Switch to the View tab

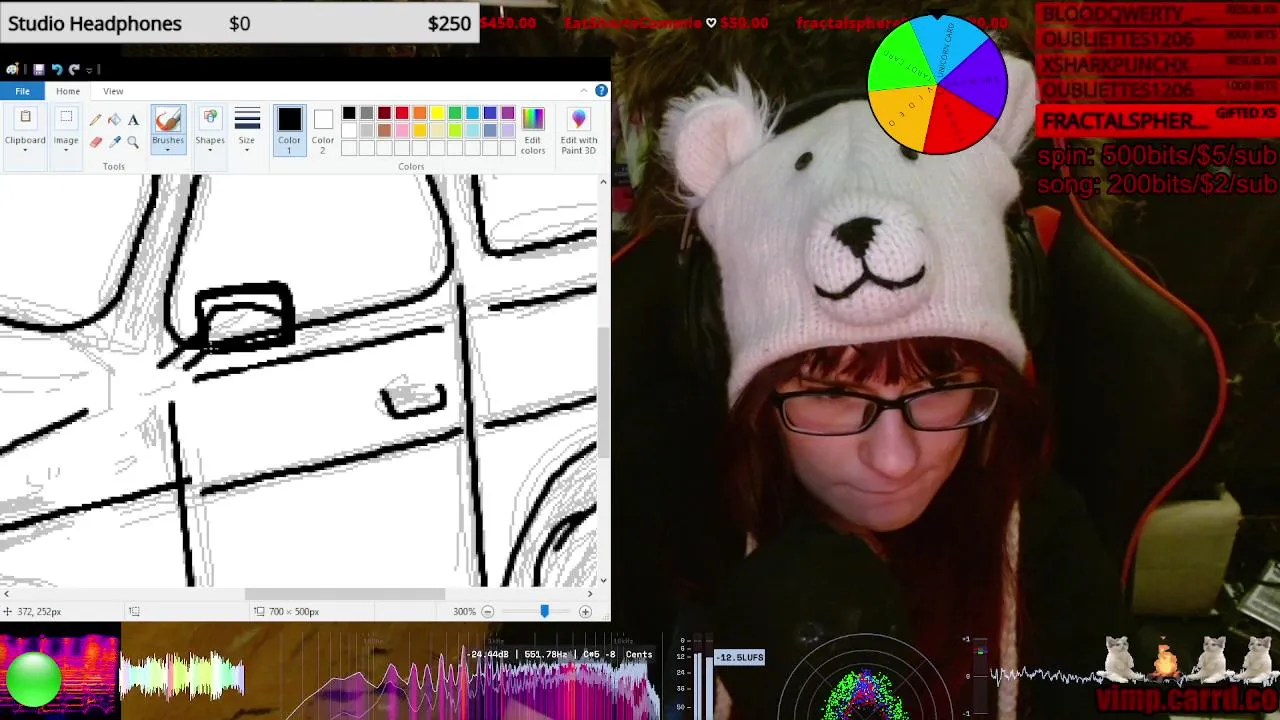113,91
